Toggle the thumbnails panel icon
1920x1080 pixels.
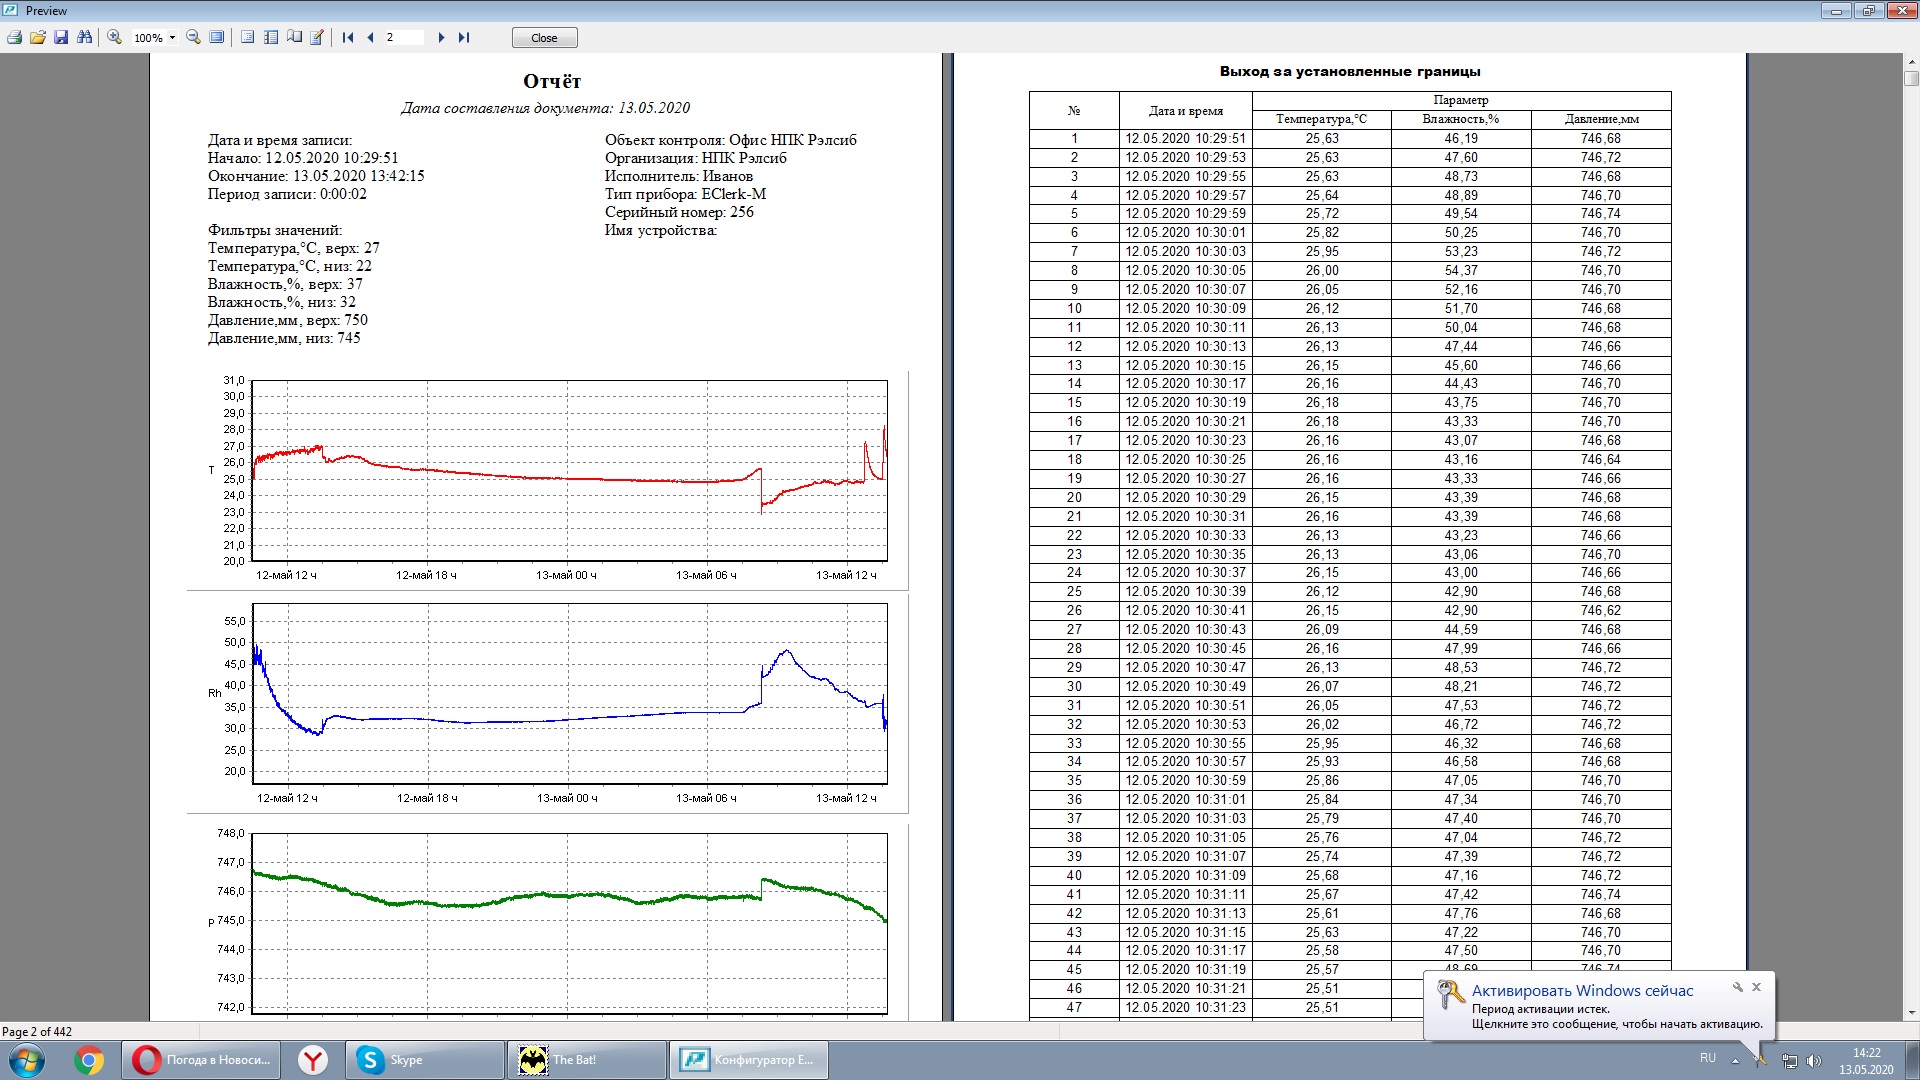pos(271,37)
